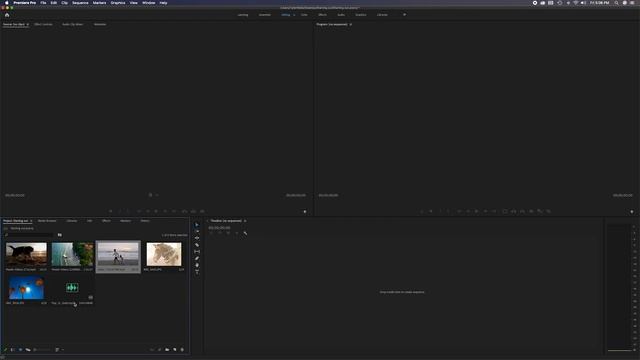Open the Source monitor Button Editor plus icon
The image size is (640, 360).
point(305,211)
